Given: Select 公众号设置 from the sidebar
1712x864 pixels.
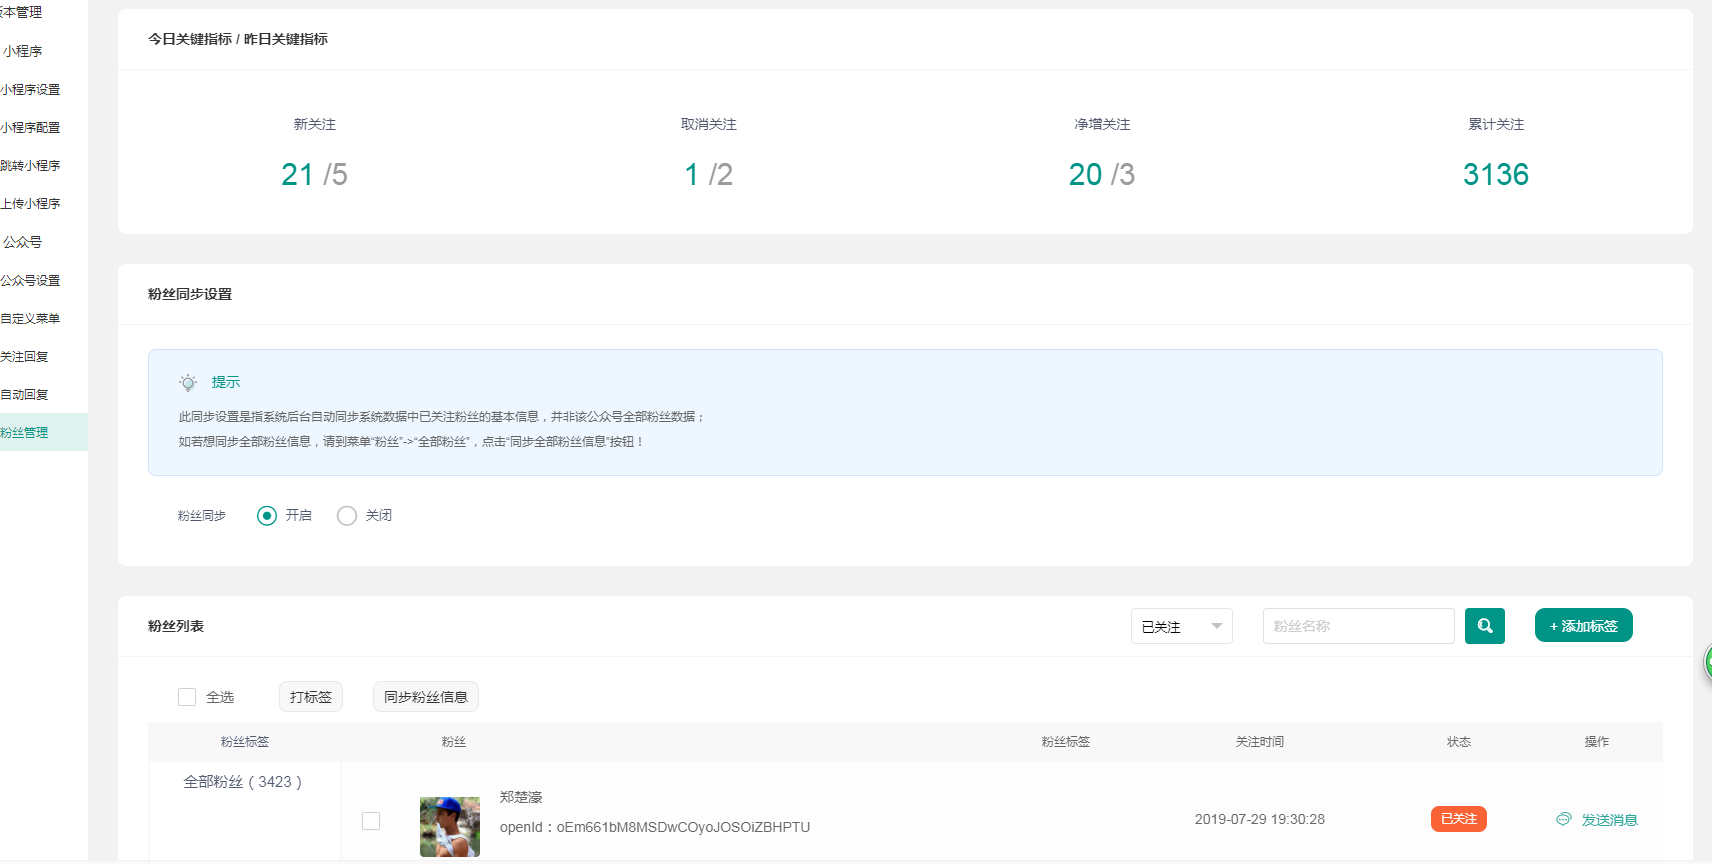Looking at the screenshot, I should point(30,281).
